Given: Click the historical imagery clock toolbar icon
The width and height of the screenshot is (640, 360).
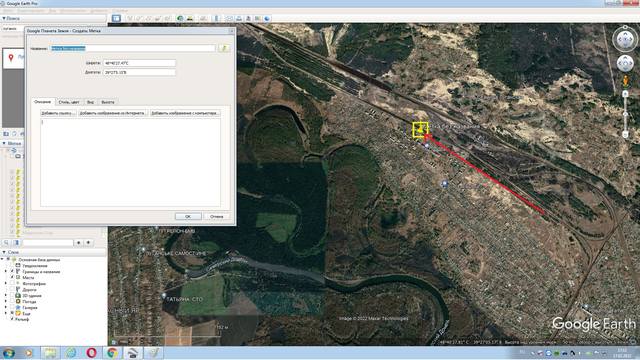Looking at the screenshot, I should (180, 18).
